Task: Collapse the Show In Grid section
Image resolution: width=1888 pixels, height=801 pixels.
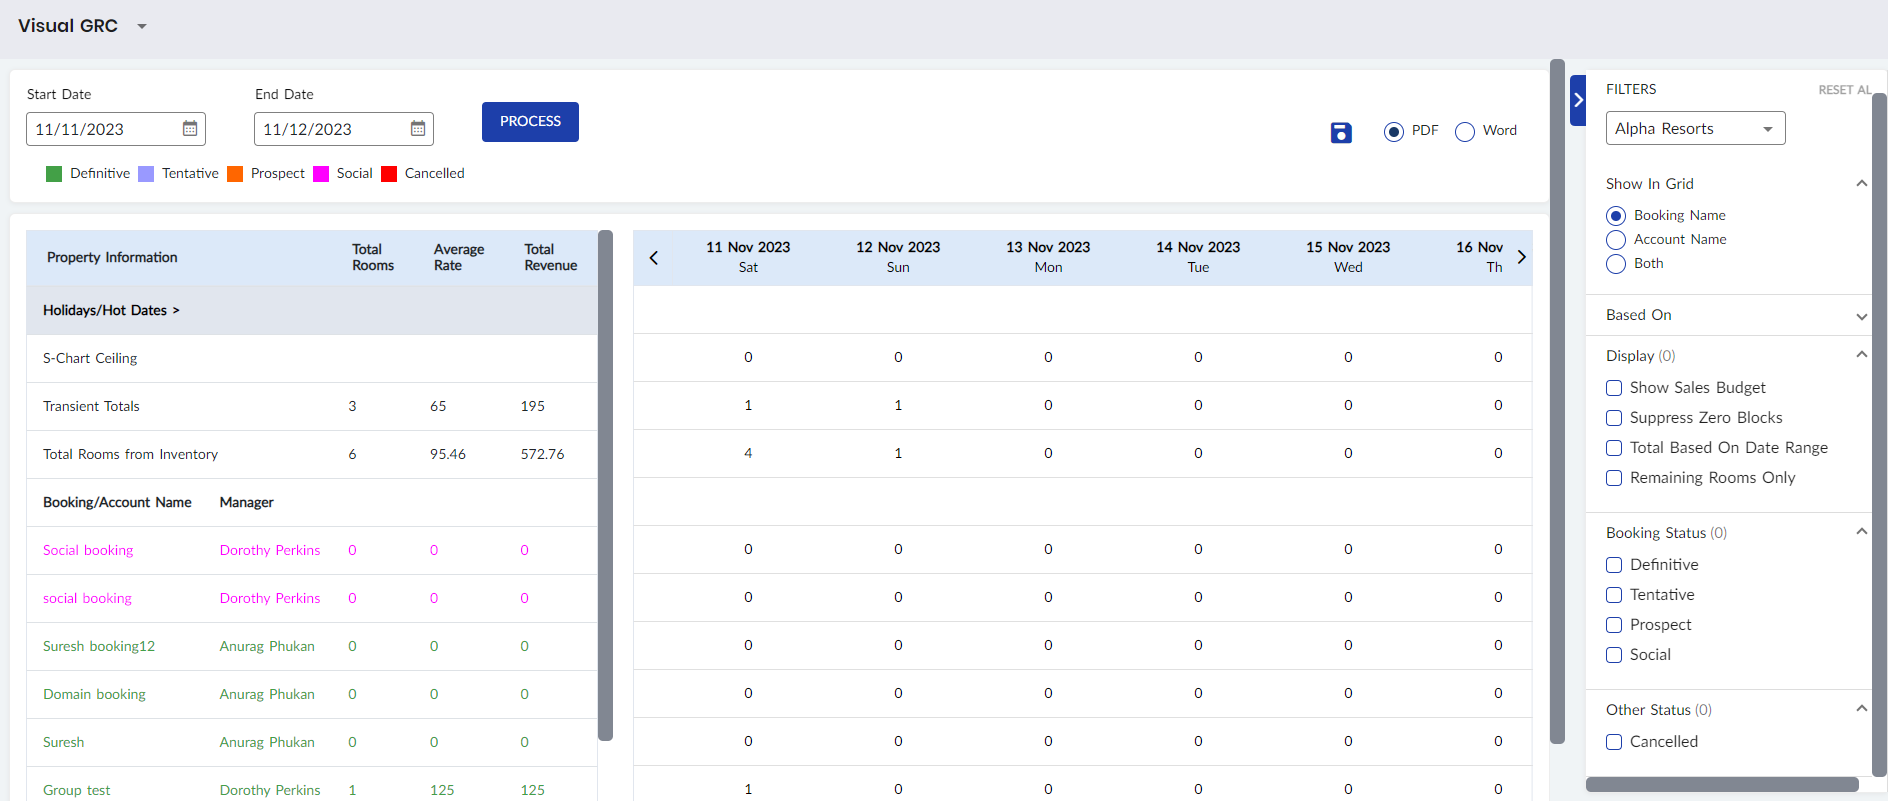Action: tap(1861, 184)
